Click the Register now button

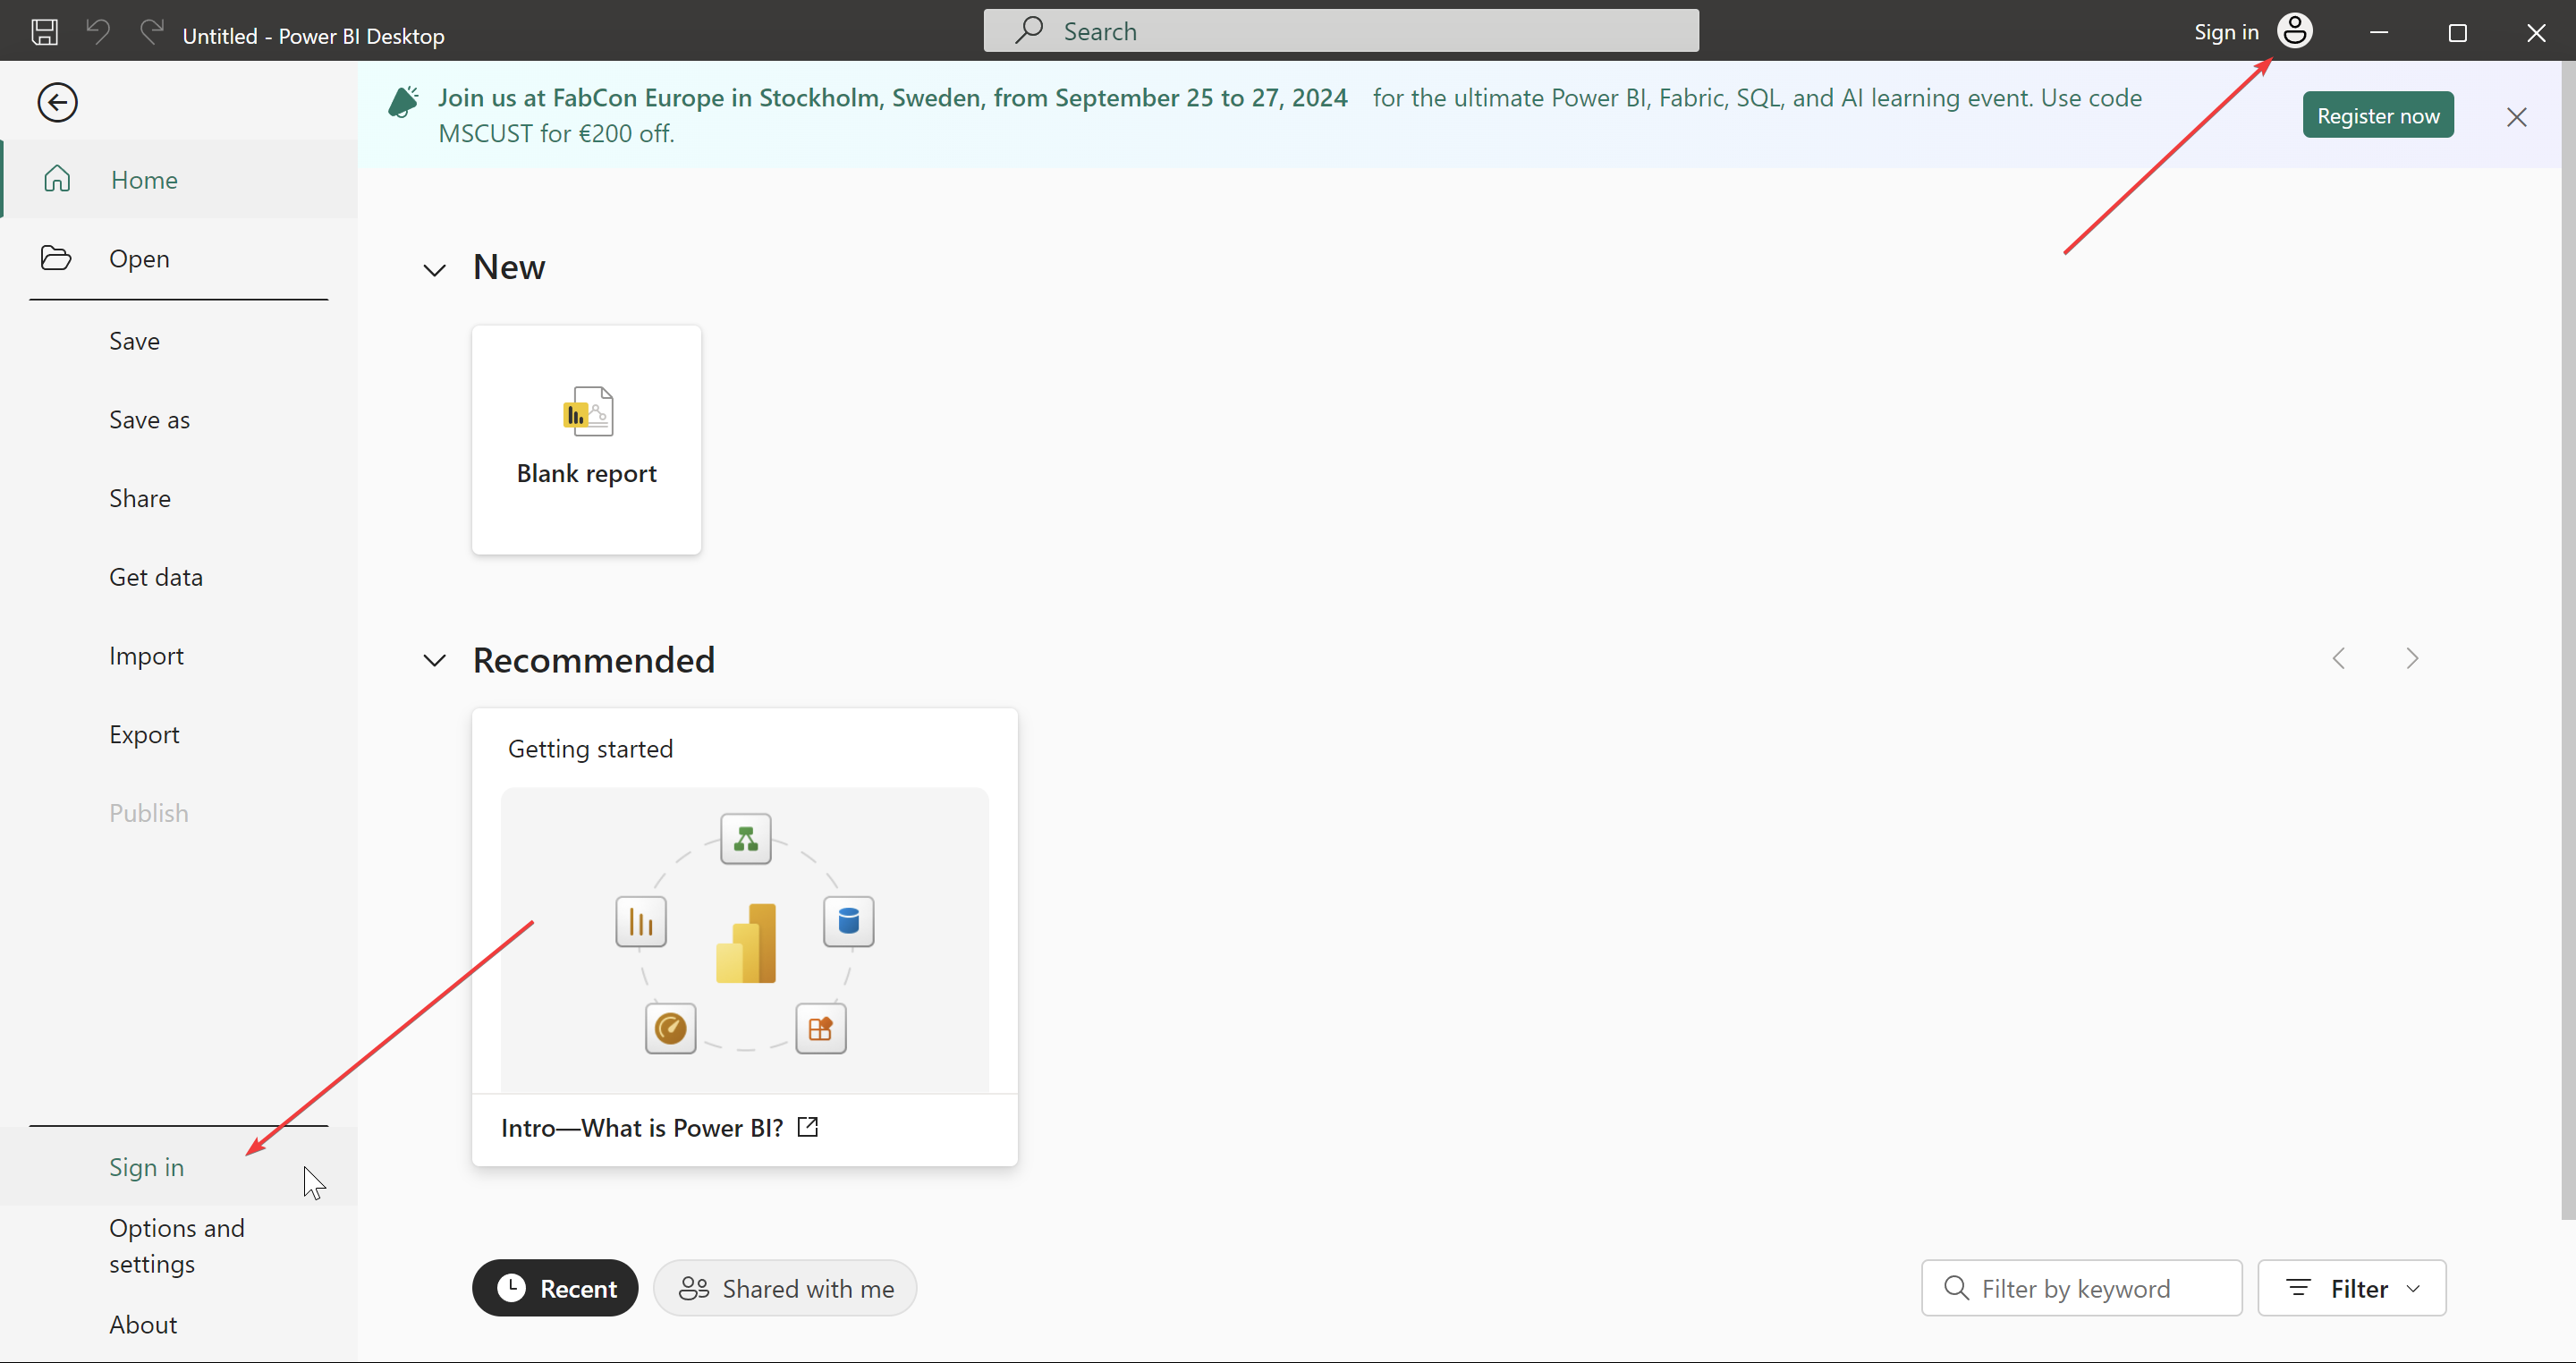[2378, 115]
